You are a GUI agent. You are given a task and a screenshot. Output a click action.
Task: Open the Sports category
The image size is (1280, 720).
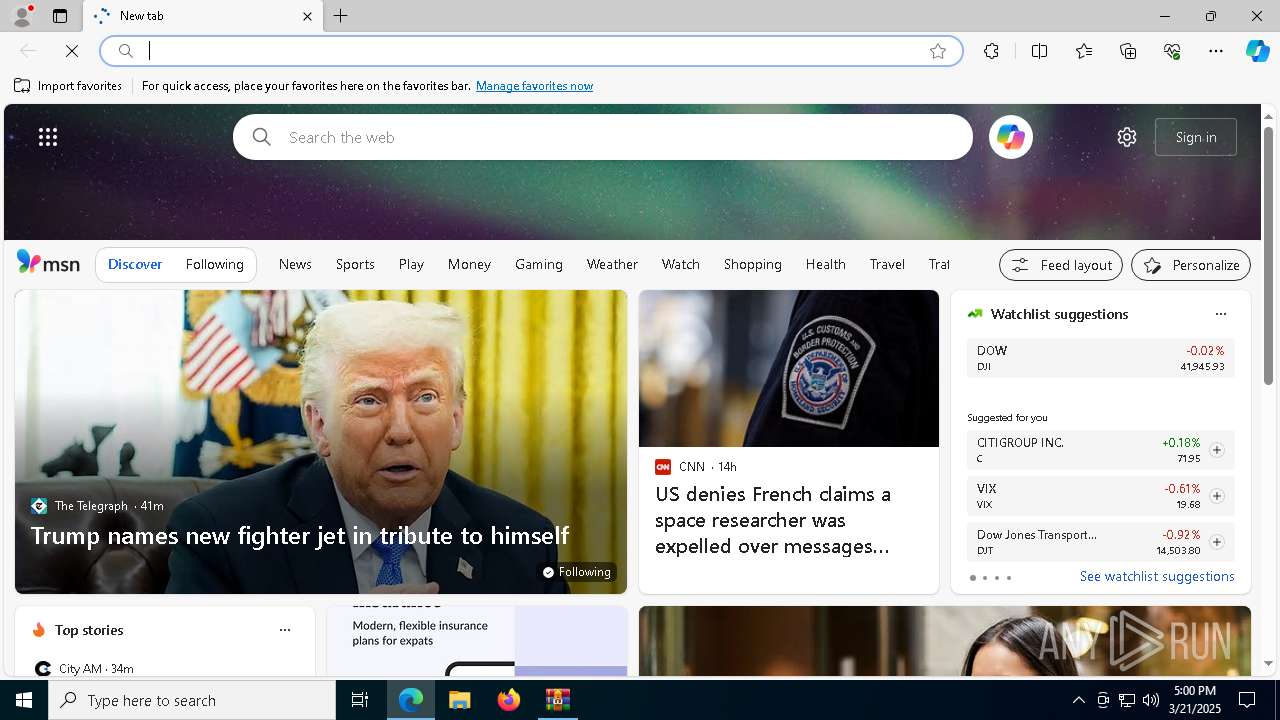355,264
